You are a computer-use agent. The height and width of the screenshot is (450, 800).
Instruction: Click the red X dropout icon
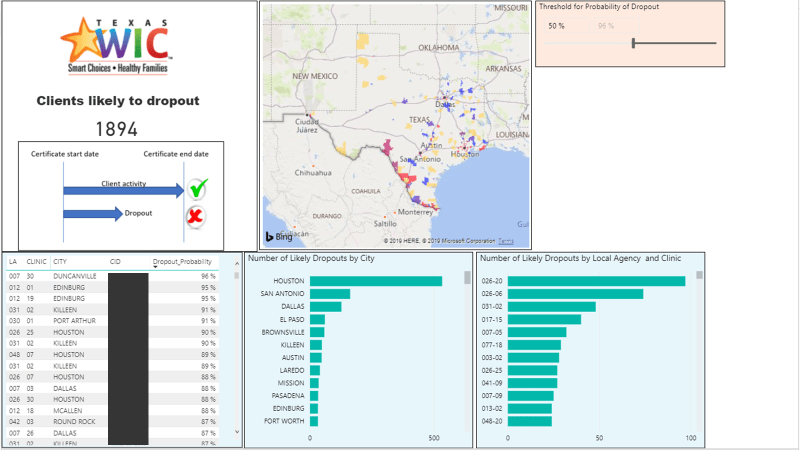[x=197, y=215]
